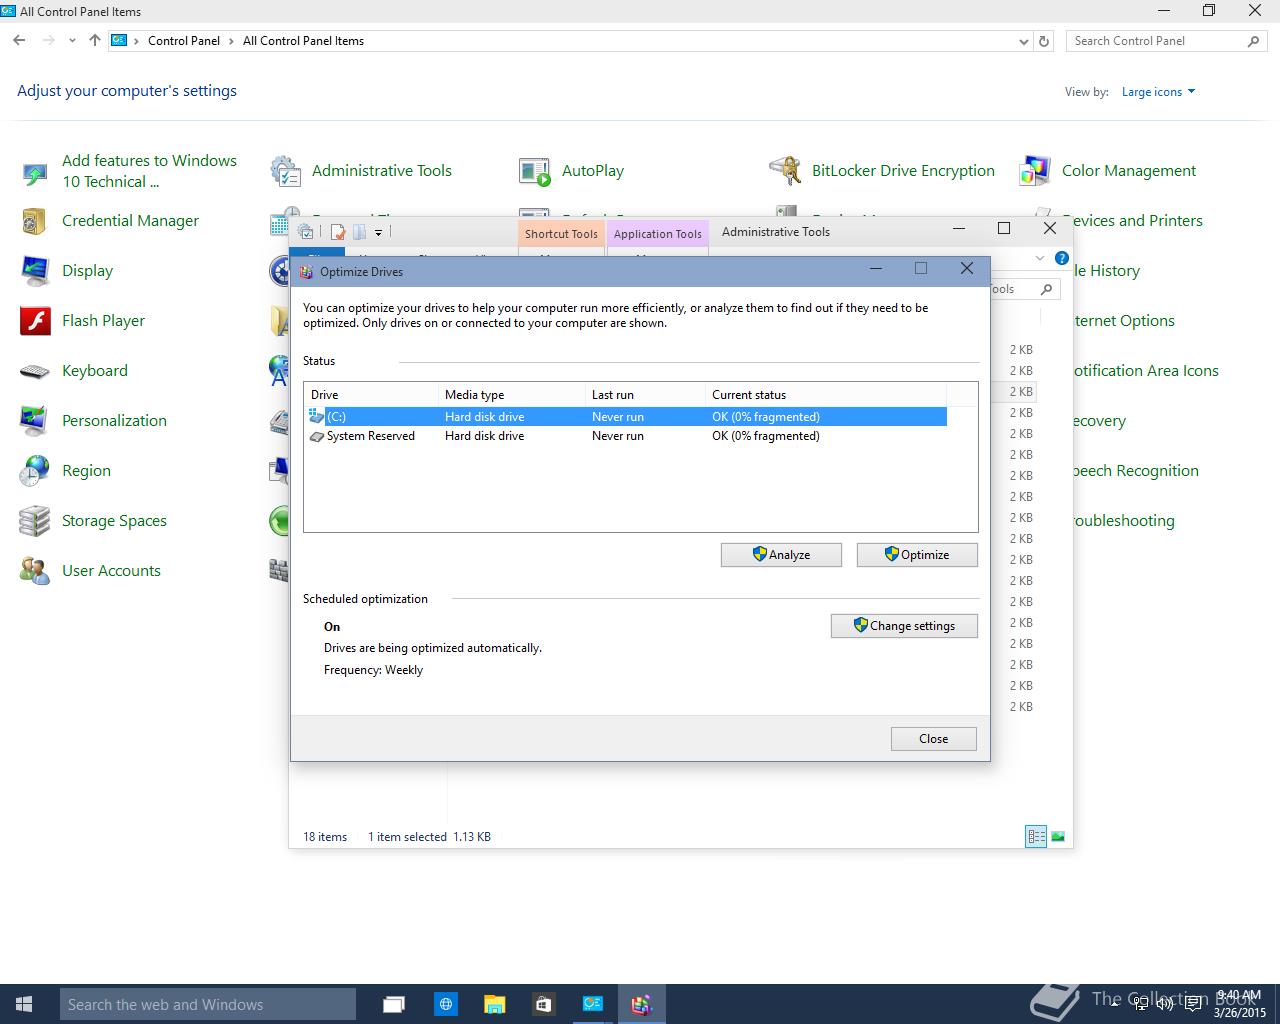Expand the View by Large icons dropdown
1280x1024 pixels.
[1158, 92]
